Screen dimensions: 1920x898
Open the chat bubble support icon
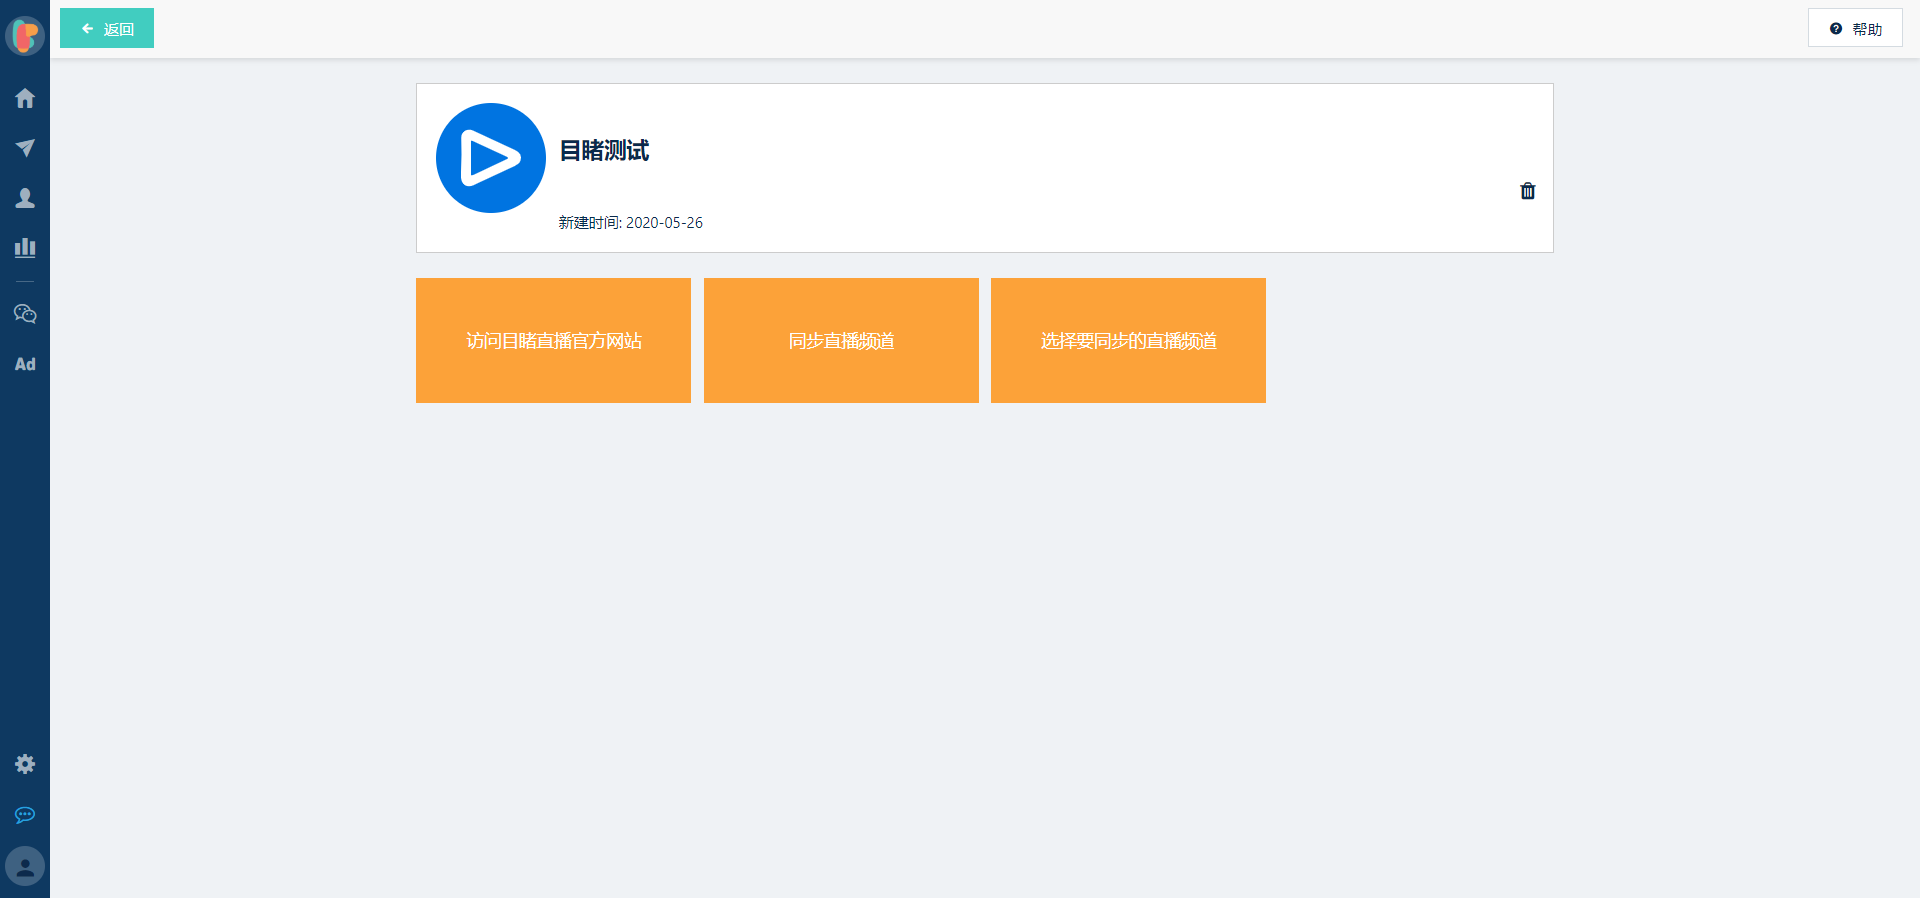point(25,815)
